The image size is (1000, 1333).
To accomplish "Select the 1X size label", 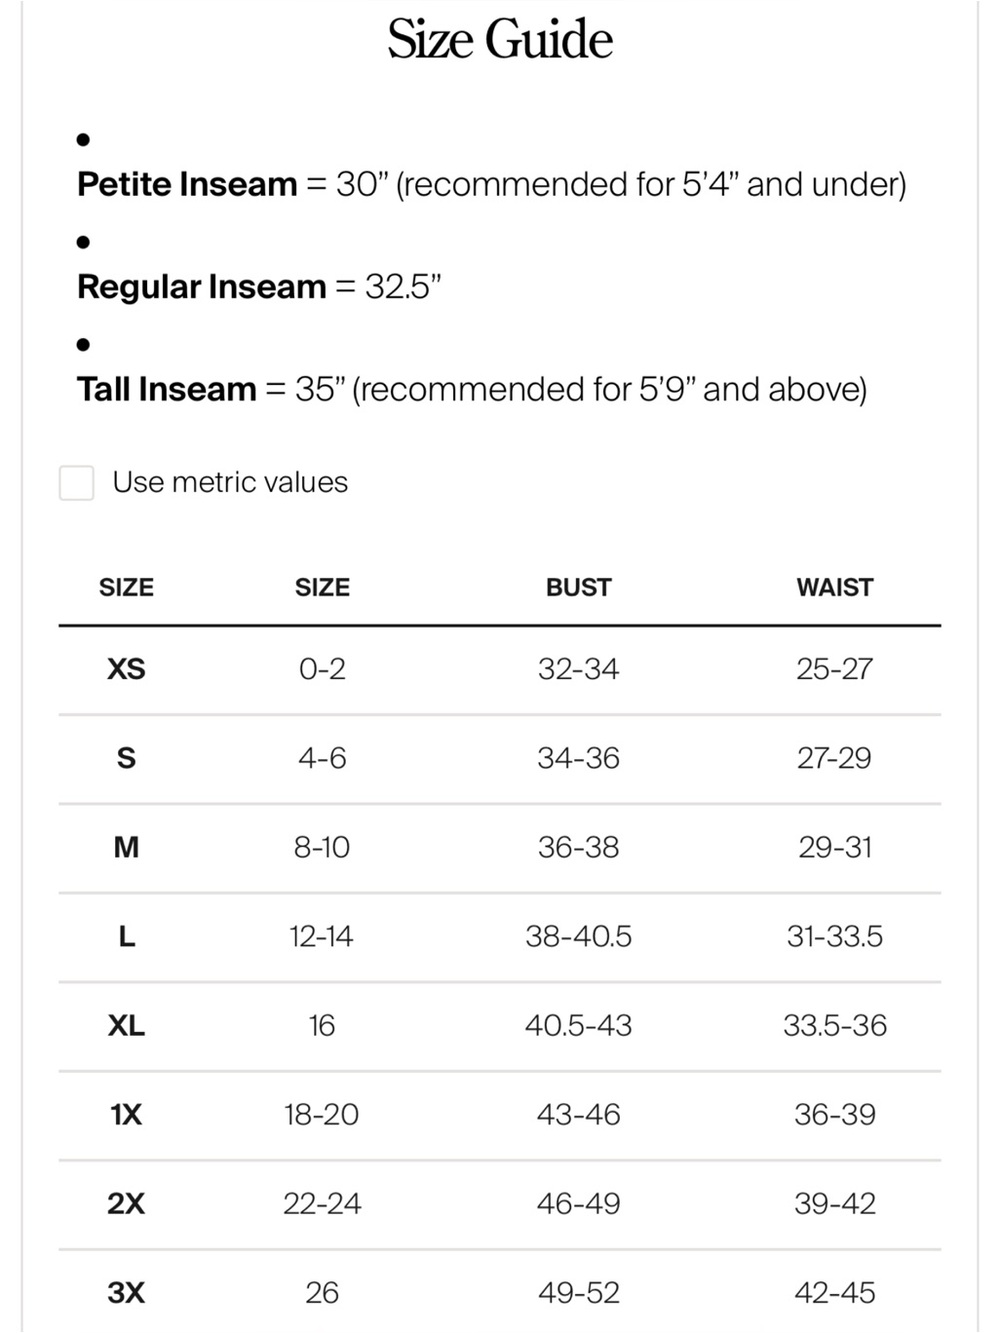I will 126,1114.
